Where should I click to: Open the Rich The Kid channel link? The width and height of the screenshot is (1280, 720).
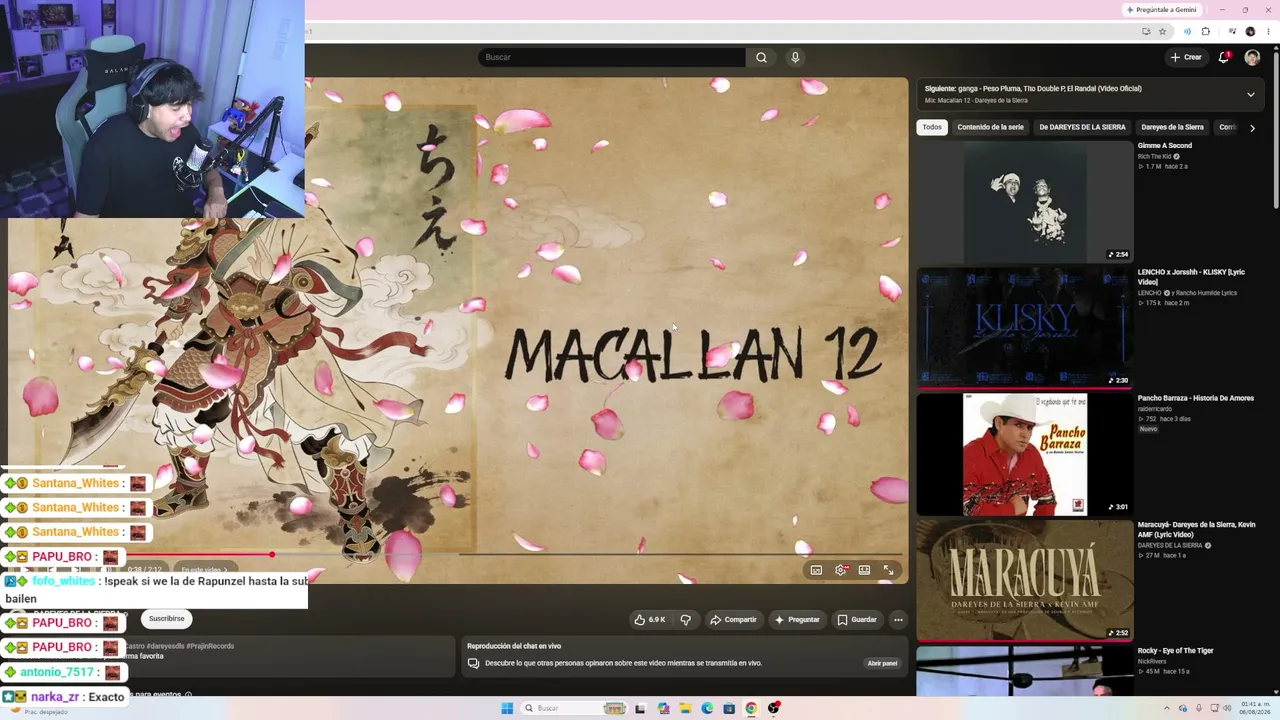[x=1155, y=157]
